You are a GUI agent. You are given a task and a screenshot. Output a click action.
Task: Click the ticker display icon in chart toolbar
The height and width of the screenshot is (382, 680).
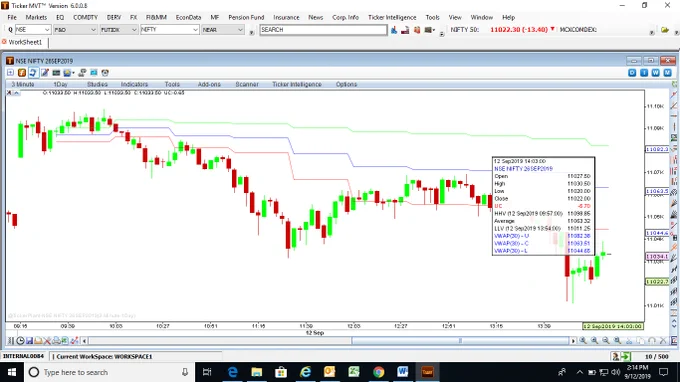[56, 72]
